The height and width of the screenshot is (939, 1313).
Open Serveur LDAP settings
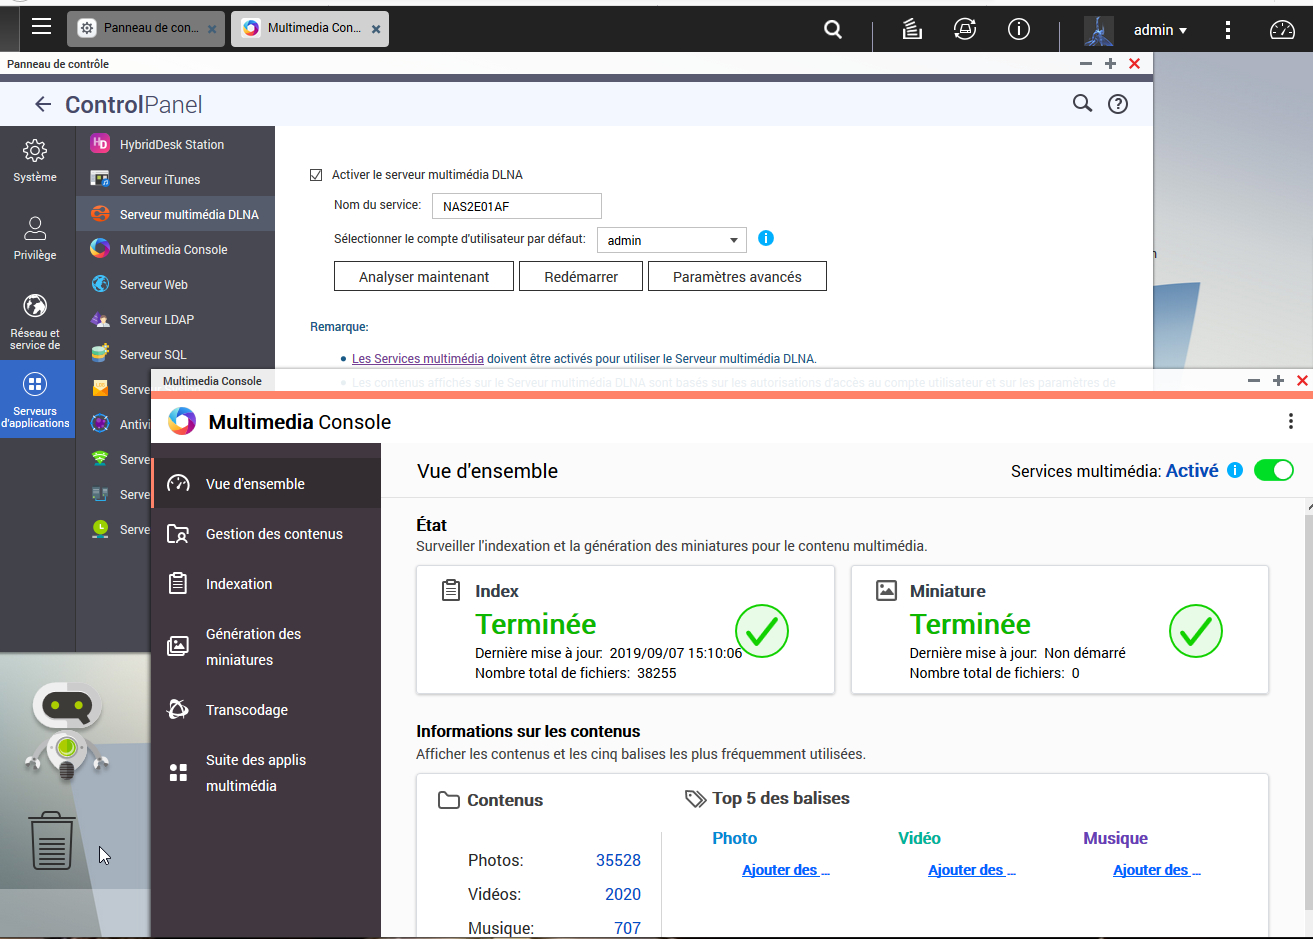pos(175,319)
